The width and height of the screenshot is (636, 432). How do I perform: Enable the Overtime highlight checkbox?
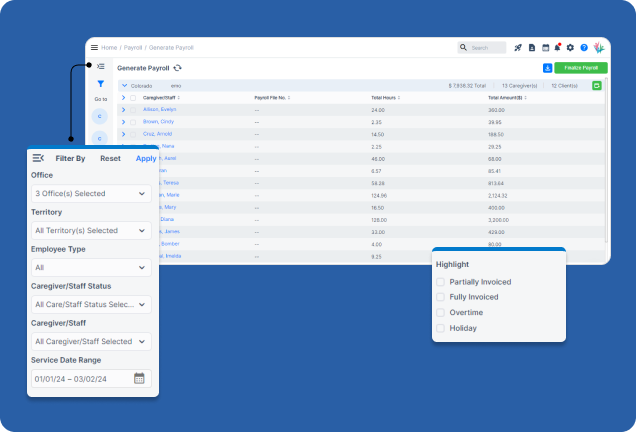coord(440,312)
